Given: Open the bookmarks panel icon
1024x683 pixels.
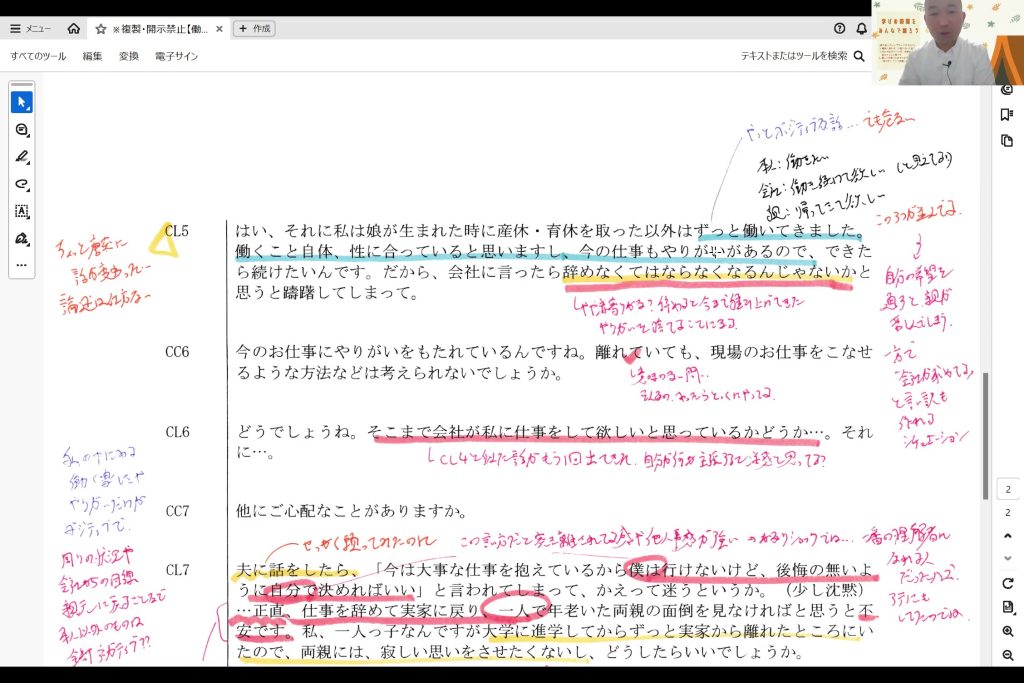Looking at the screenshot, I should 1007,115.
